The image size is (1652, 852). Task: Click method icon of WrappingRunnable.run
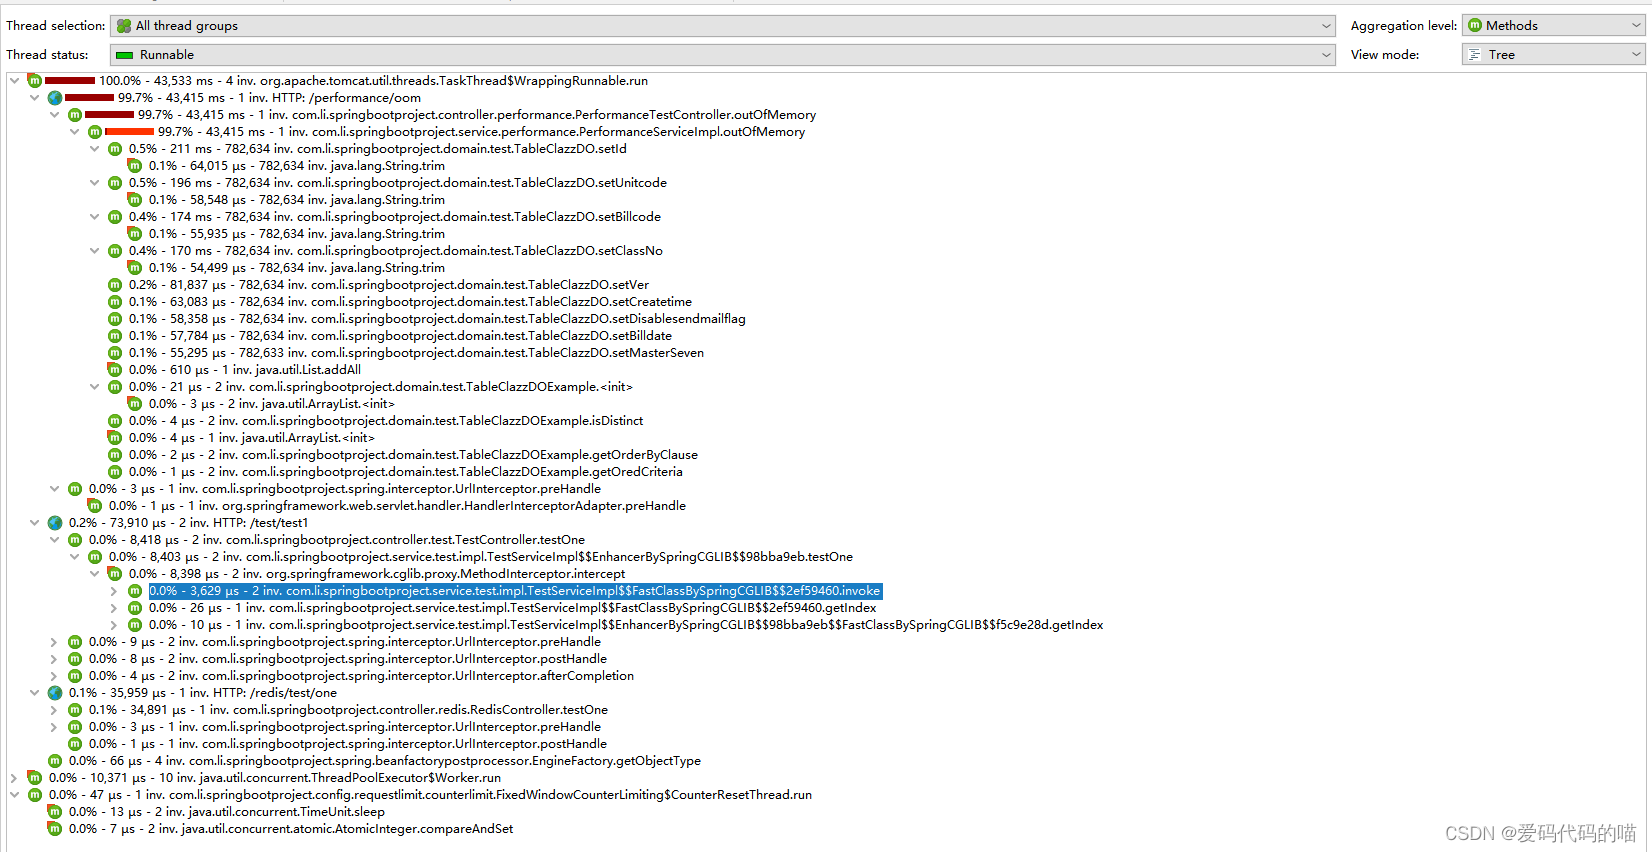coord(34,81)
